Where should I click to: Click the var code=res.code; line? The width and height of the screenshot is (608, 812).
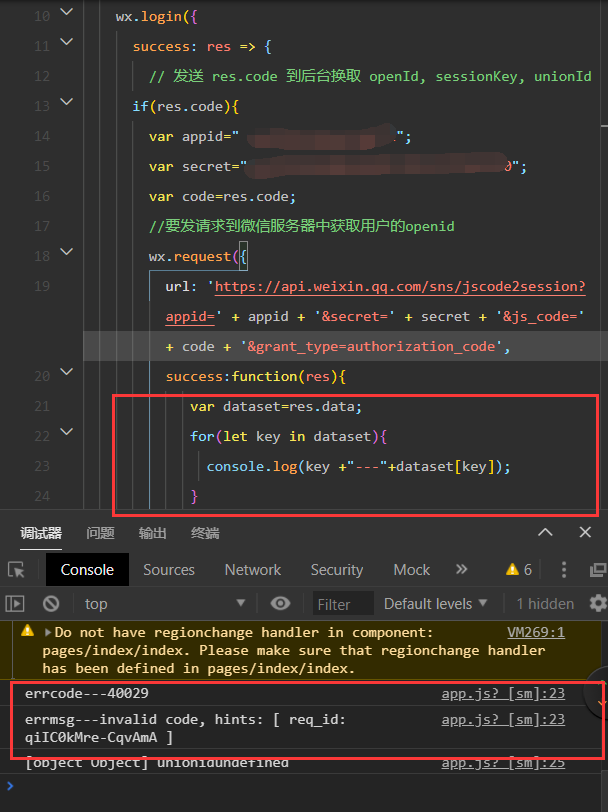[x=222, y=197]
